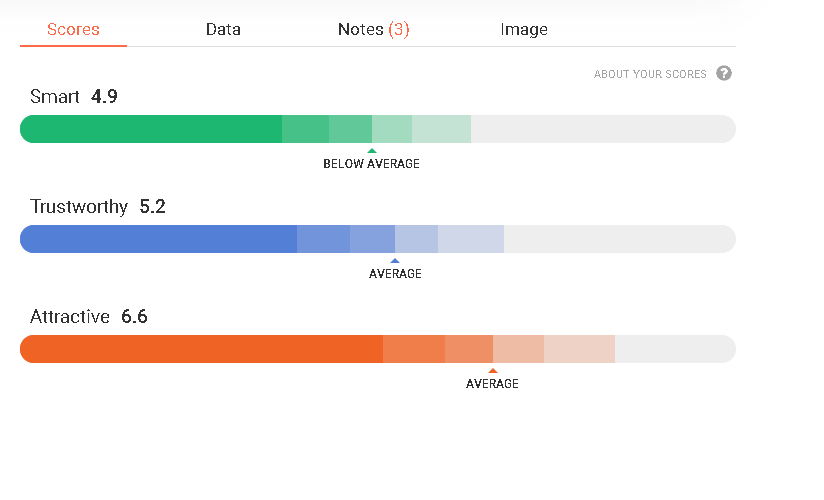Screen dimensions: 824x500
Task: Click the blue Trustworthy score bar
Action: coord(378,239)
